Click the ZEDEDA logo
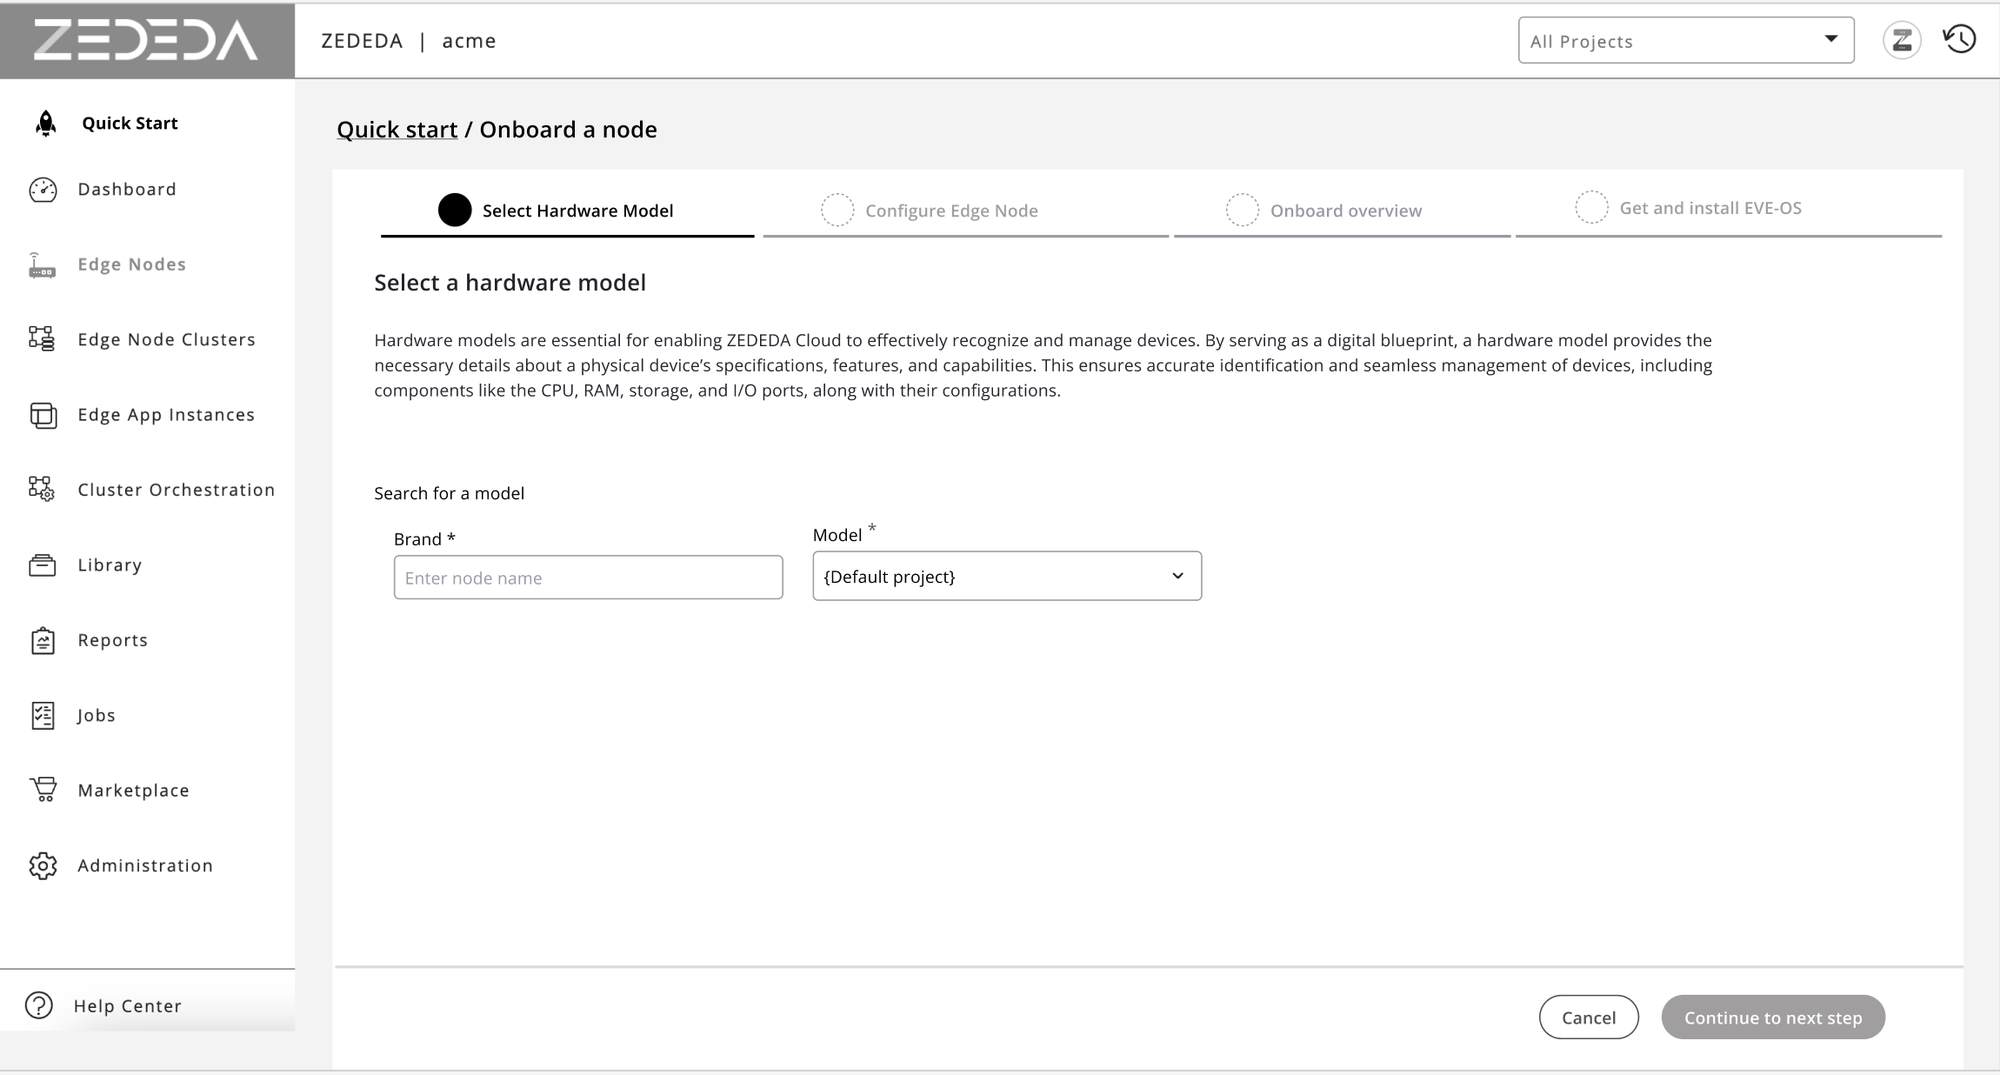The height and width of the screenshot is (1075, 2000). [146, 39]
